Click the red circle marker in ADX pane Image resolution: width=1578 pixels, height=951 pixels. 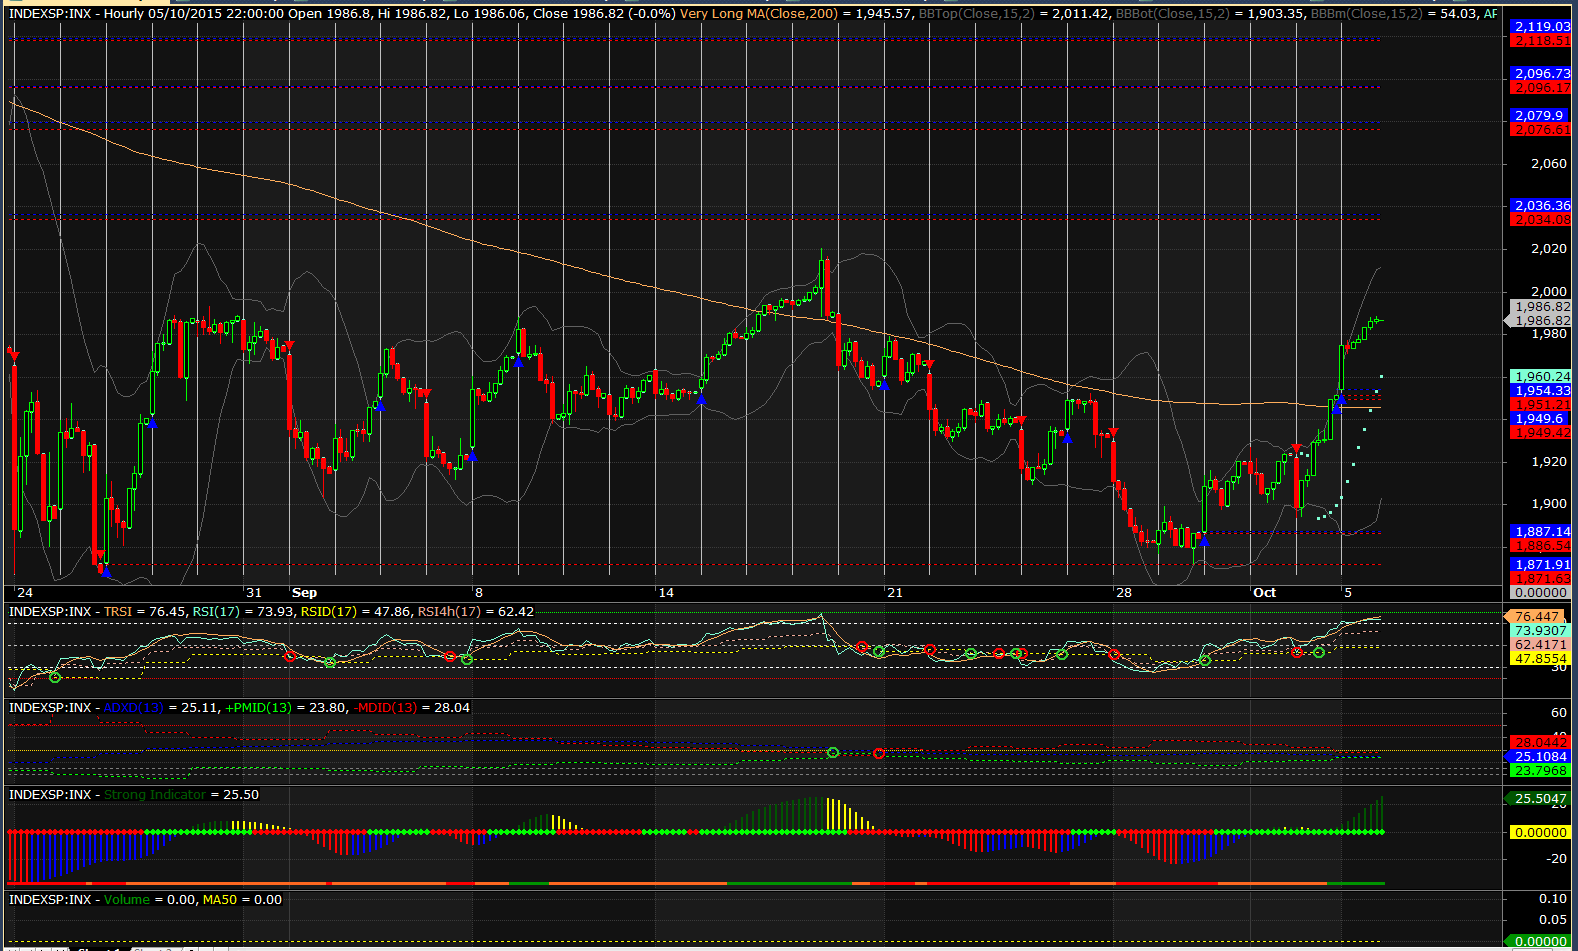coord(879,754)
